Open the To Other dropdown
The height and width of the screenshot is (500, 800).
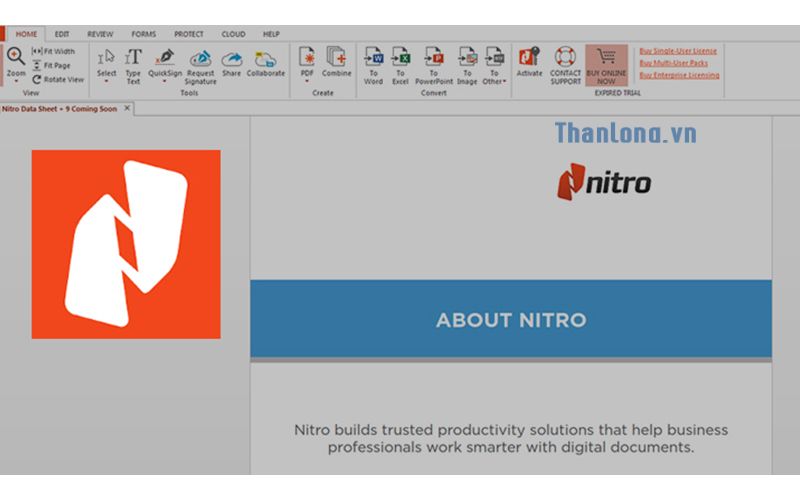click(x=495, y=81)
